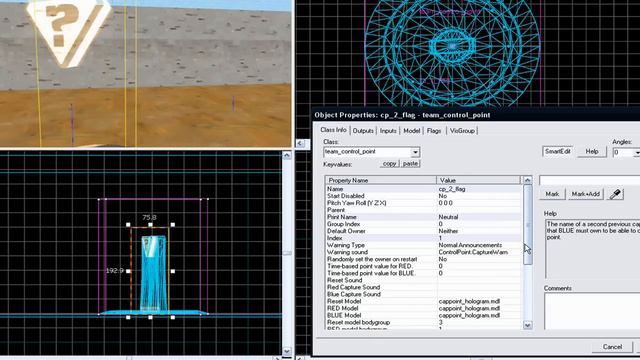
Task: Select the Randomly set the owner row
Action: (x=423, y=259)
